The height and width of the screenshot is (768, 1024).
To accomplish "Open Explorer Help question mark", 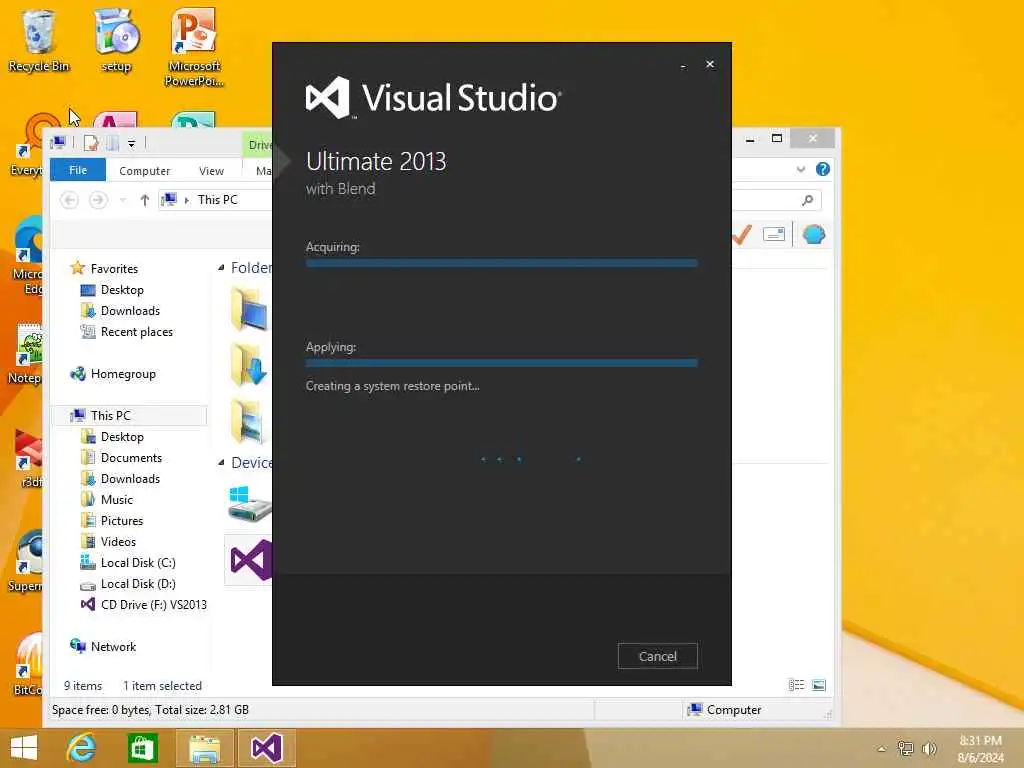I will [823, 169].
